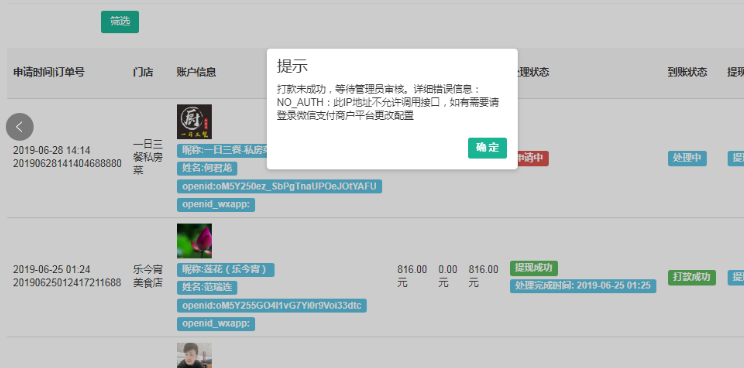Click the openid:oM5Y255GO4I1vG7Yi0r9Voi33dtc tag
This screenshot has width=744, height=368.
tap(272, 306)
